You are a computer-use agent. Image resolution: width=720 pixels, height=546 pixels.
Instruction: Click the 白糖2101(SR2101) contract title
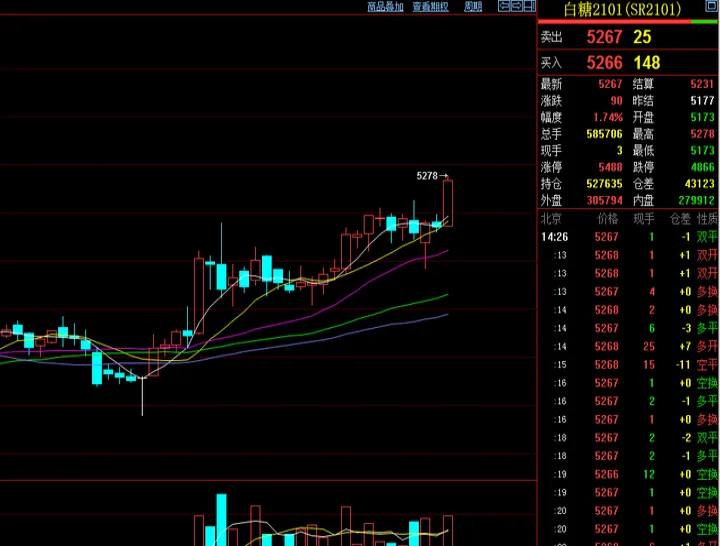622,10
